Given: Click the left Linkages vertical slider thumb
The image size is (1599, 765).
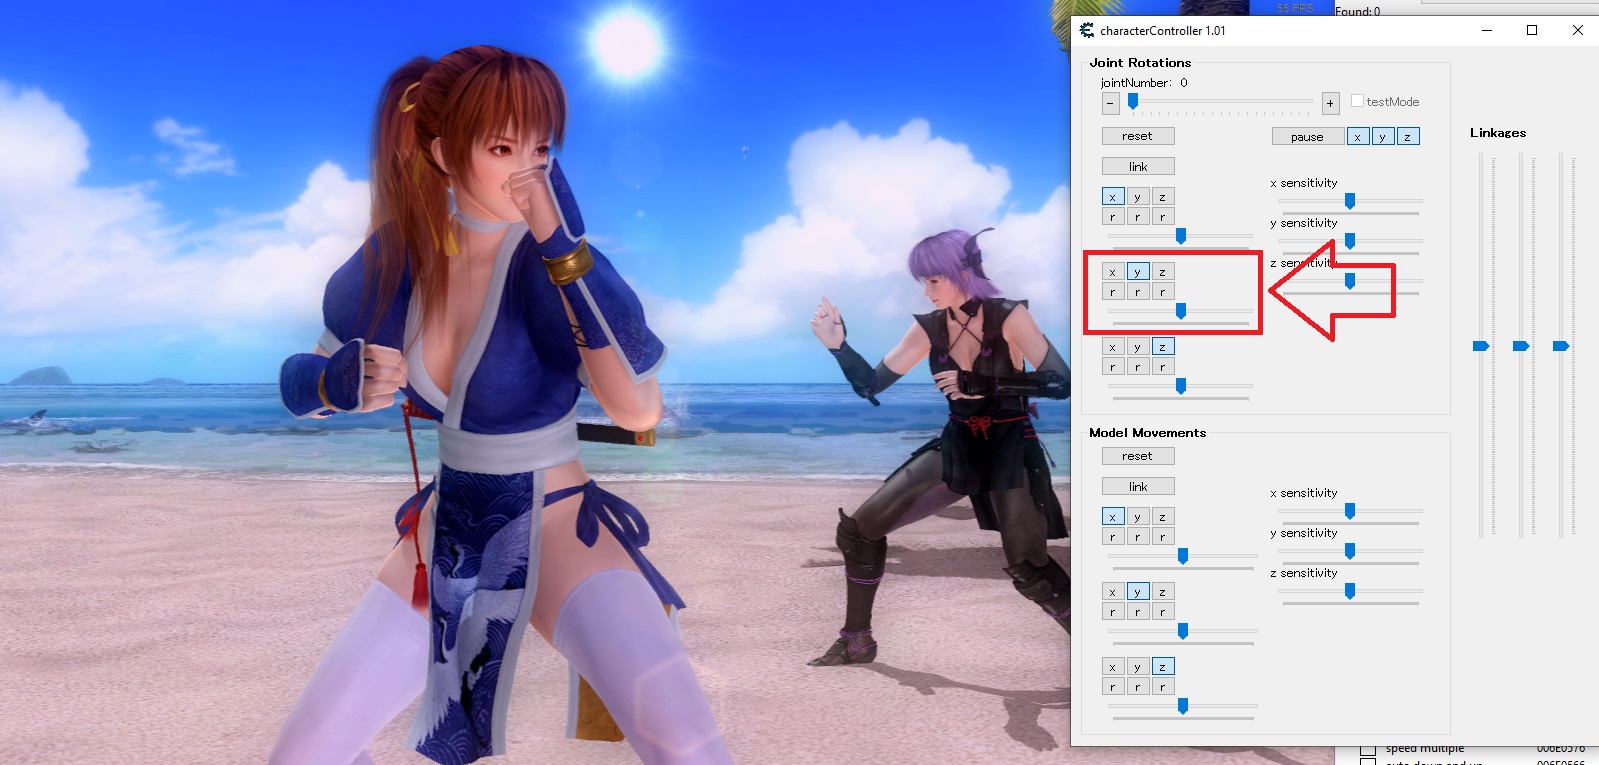Looking at the screenshot, I should tap(1481, 346).
